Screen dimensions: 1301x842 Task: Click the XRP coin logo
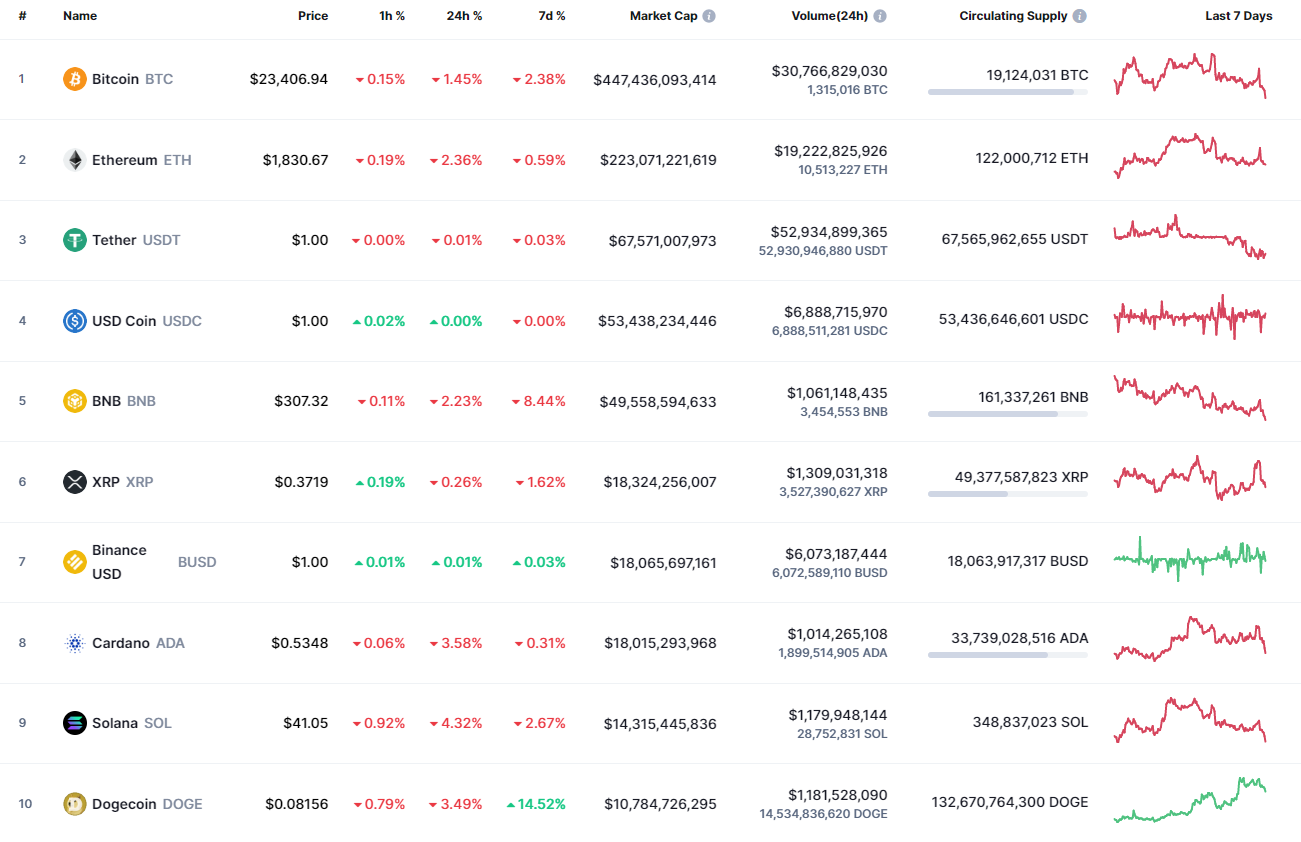(x=75, y=482)
